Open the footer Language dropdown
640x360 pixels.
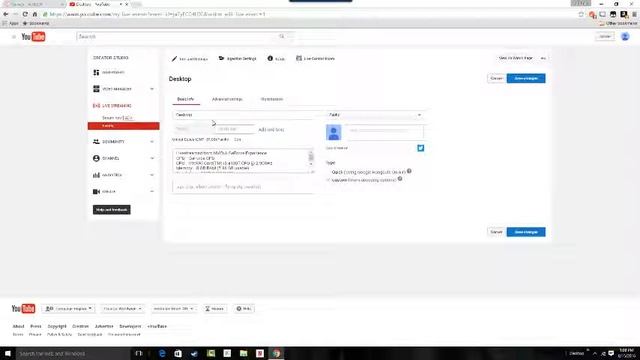pyautogui.click(x=68, y=309)
